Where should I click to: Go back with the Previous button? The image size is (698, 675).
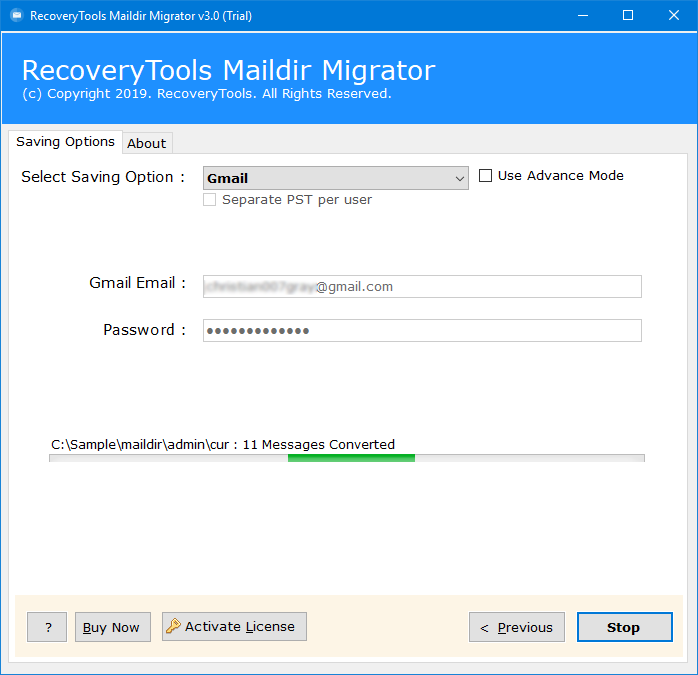pos(517,627)
